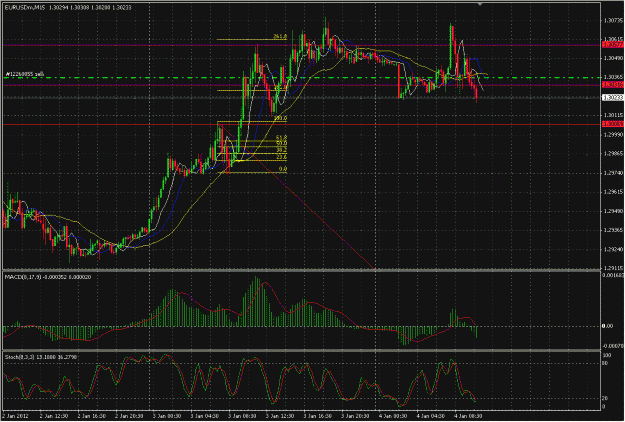Image resolution: width=625 pixels, height=422 pixels.
Task: Click the 261.8 Fibonacci level label
Action: coord(280,37)
